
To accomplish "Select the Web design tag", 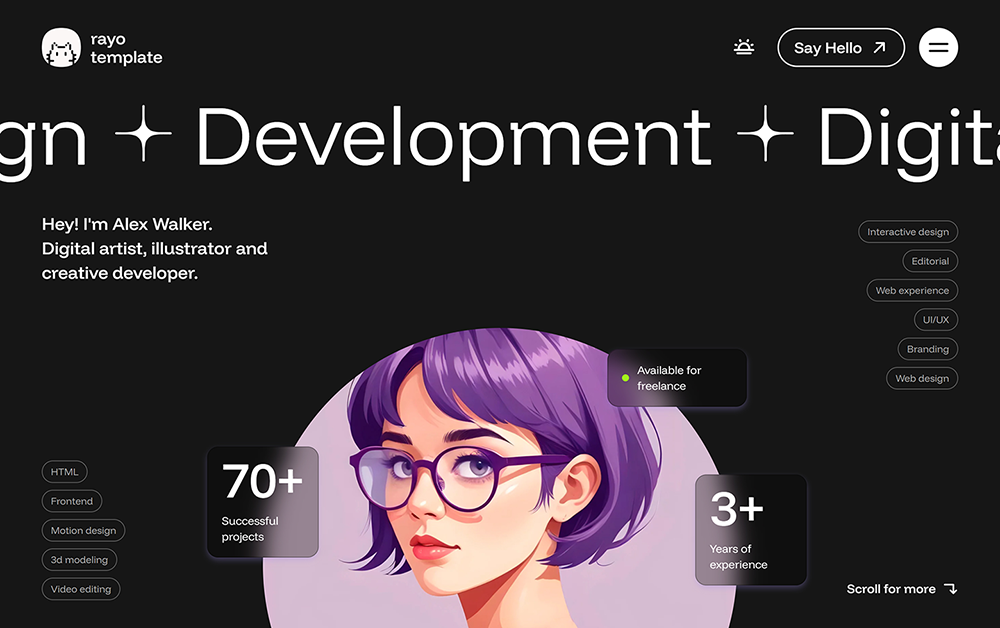I will (921, 378).
